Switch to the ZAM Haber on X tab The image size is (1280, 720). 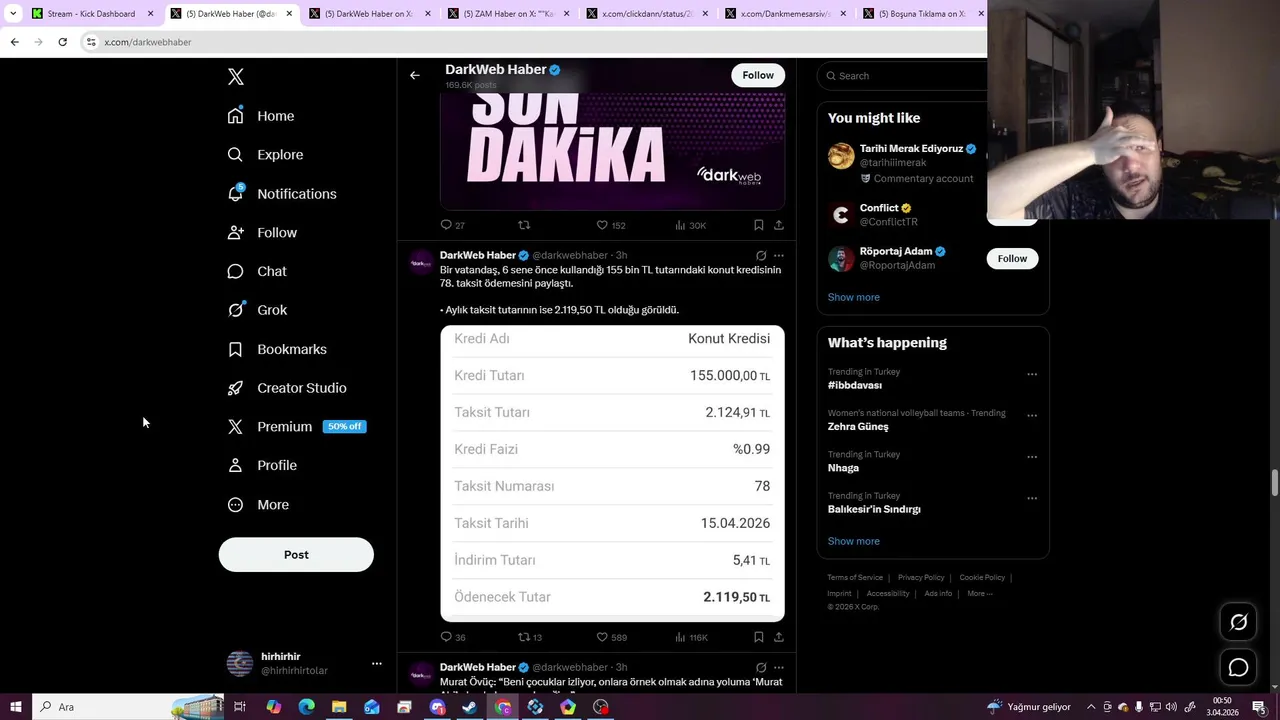click(508, 14)
